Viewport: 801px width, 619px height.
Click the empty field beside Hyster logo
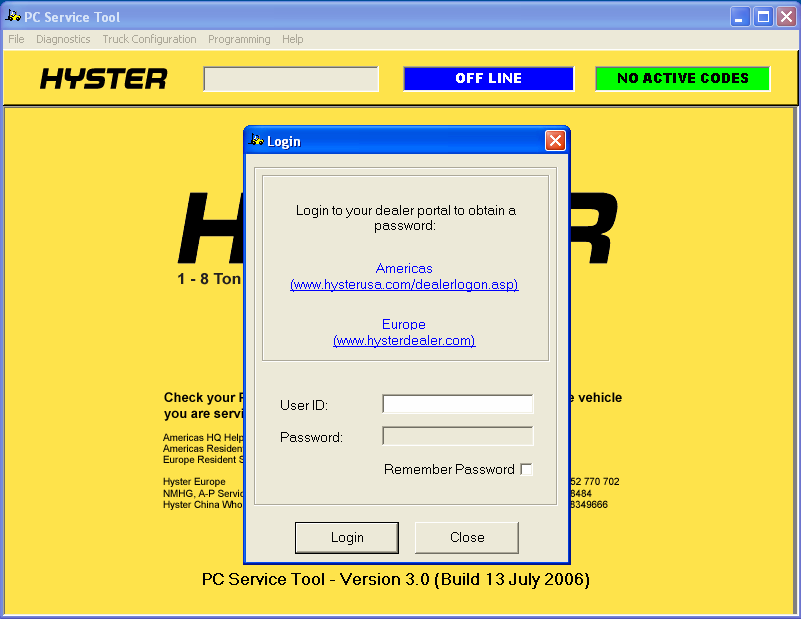[x=291, y=79]
